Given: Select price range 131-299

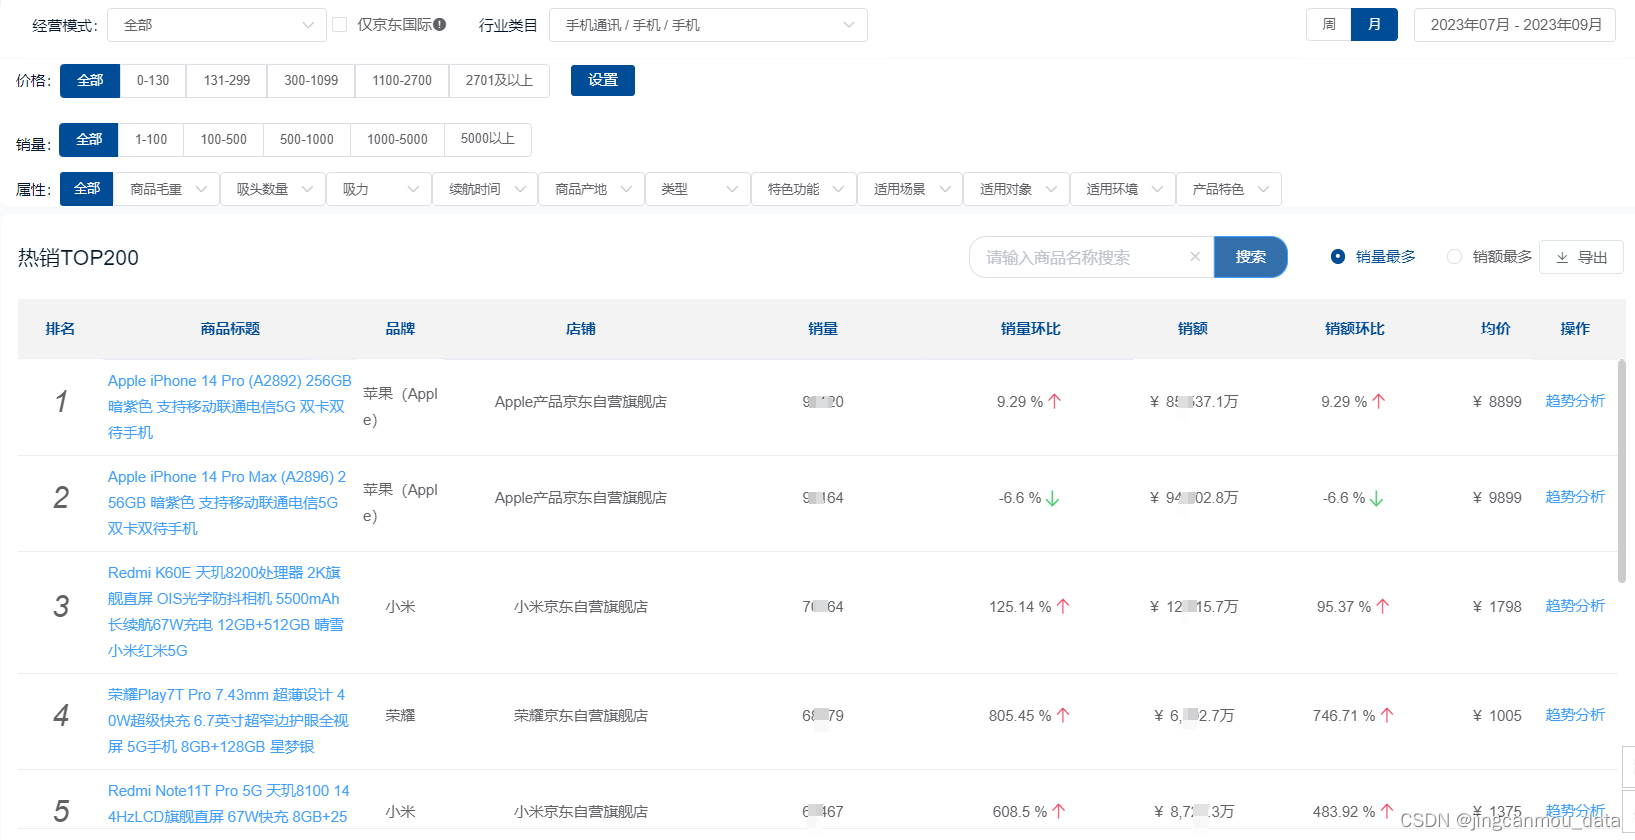Looking at the screenshot, I should click(x=227, y=80).
